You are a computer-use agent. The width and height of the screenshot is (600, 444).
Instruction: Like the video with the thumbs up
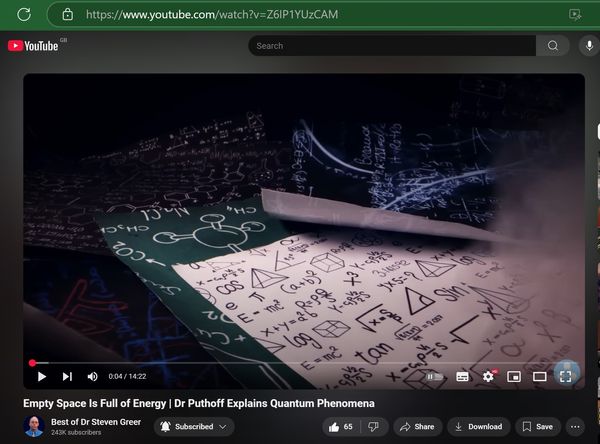click(341, 427)
